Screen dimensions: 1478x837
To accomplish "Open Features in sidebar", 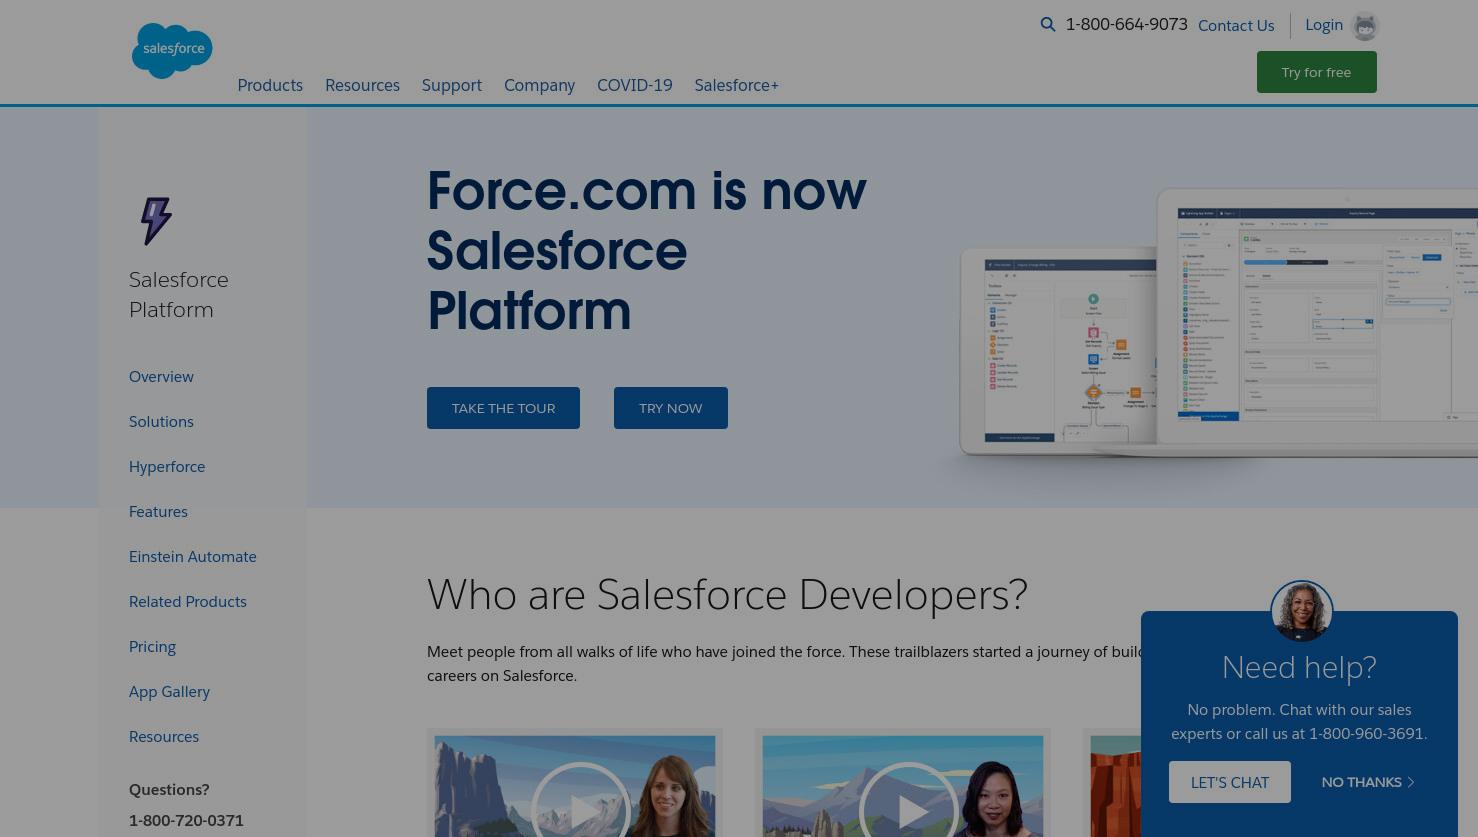I will [x=158, y=511].
